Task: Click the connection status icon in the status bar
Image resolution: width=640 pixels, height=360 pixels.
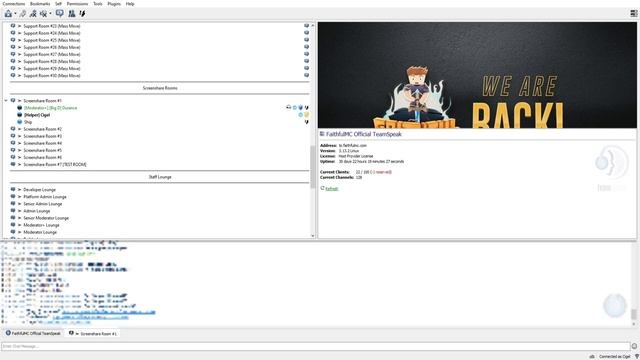Action: point(592,356)
